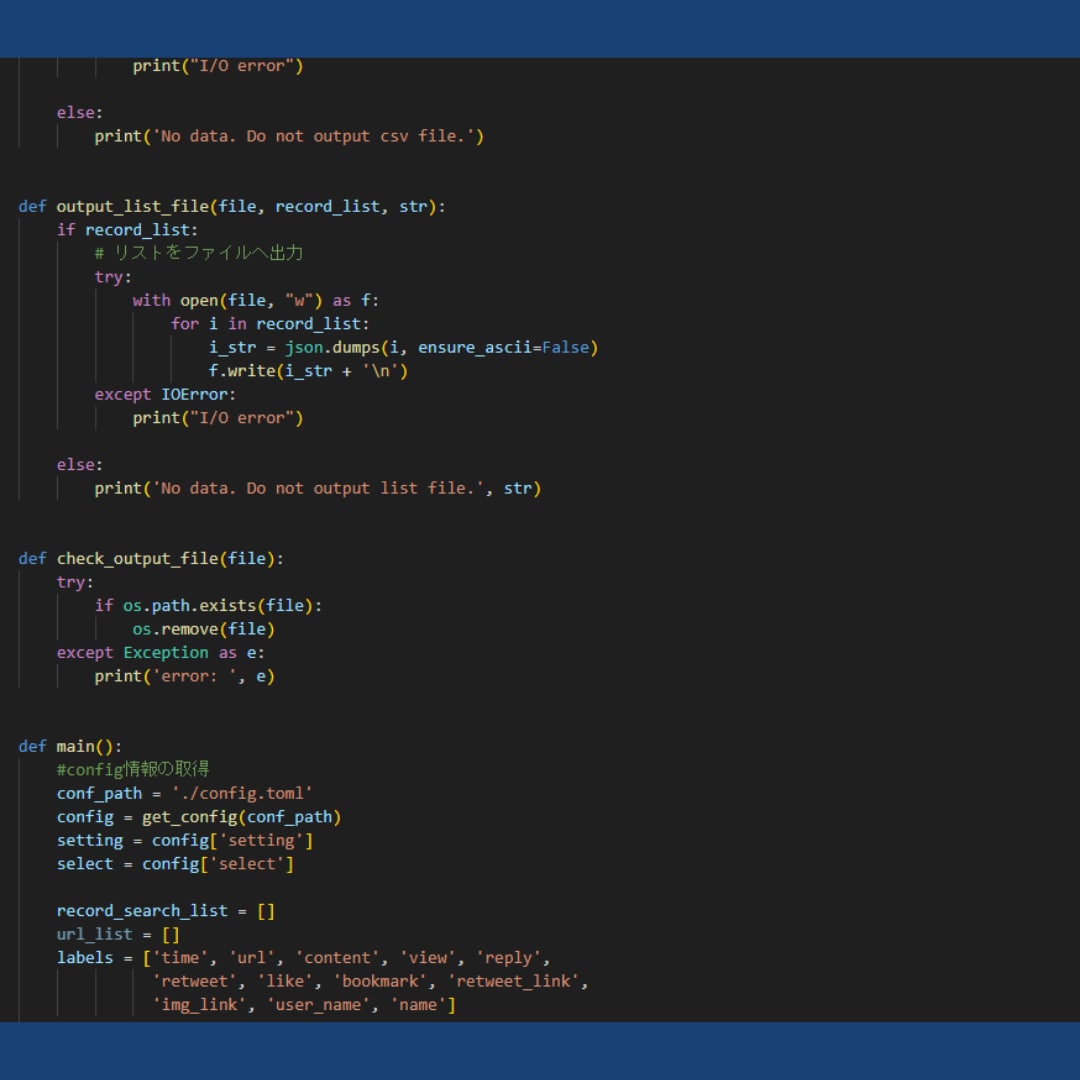
Task: Click the print('error: ', e) statement
Action: [185, 676]
